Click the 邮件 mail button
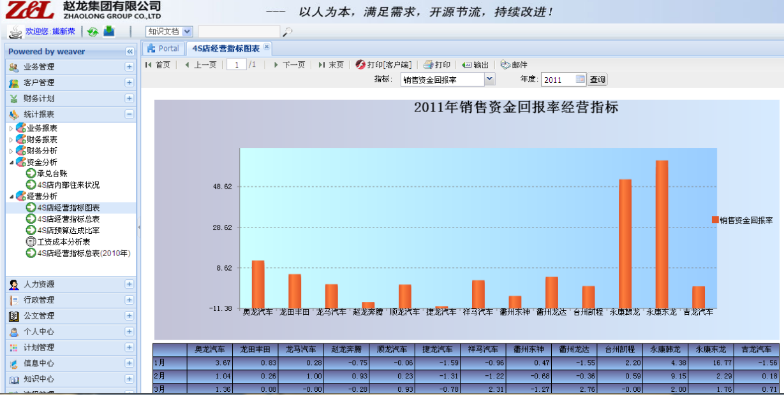Screen dimensions: 784x396 coord(514,64)
